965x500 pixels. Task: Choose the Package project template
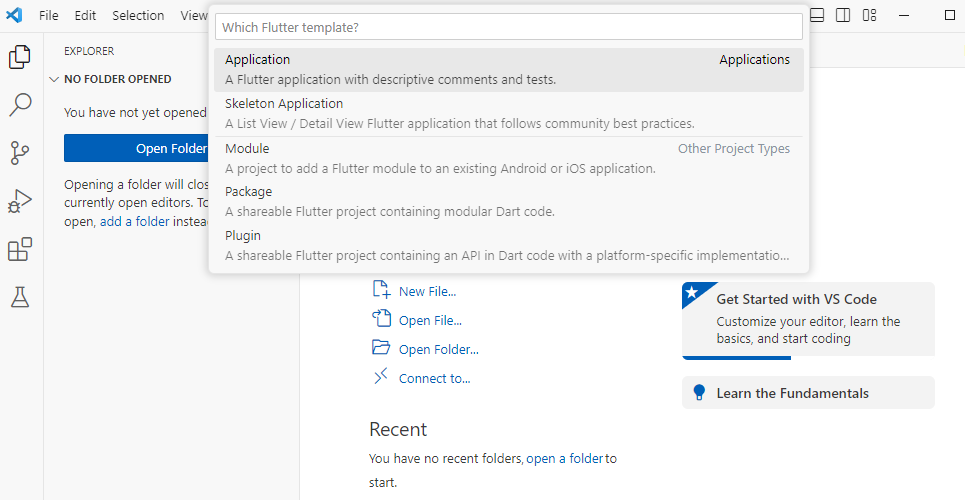pyautogui.click(x=509, y=201)
